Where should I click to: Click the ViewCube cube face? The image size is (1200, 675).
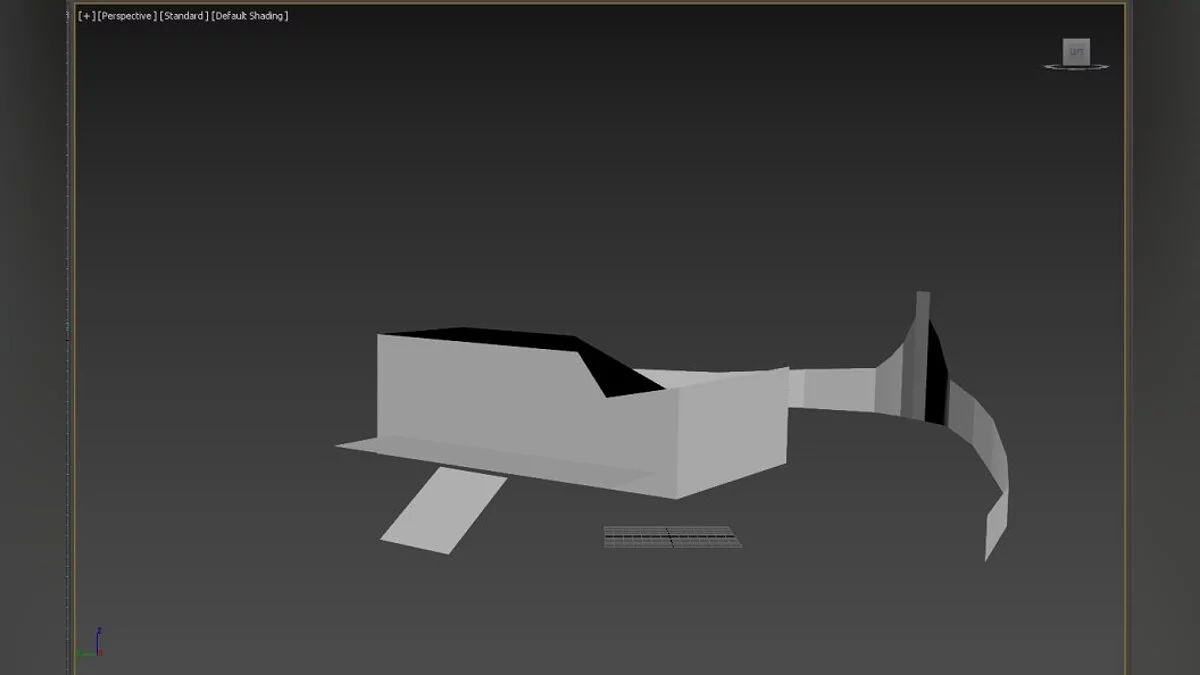[x=1076, y=51]
